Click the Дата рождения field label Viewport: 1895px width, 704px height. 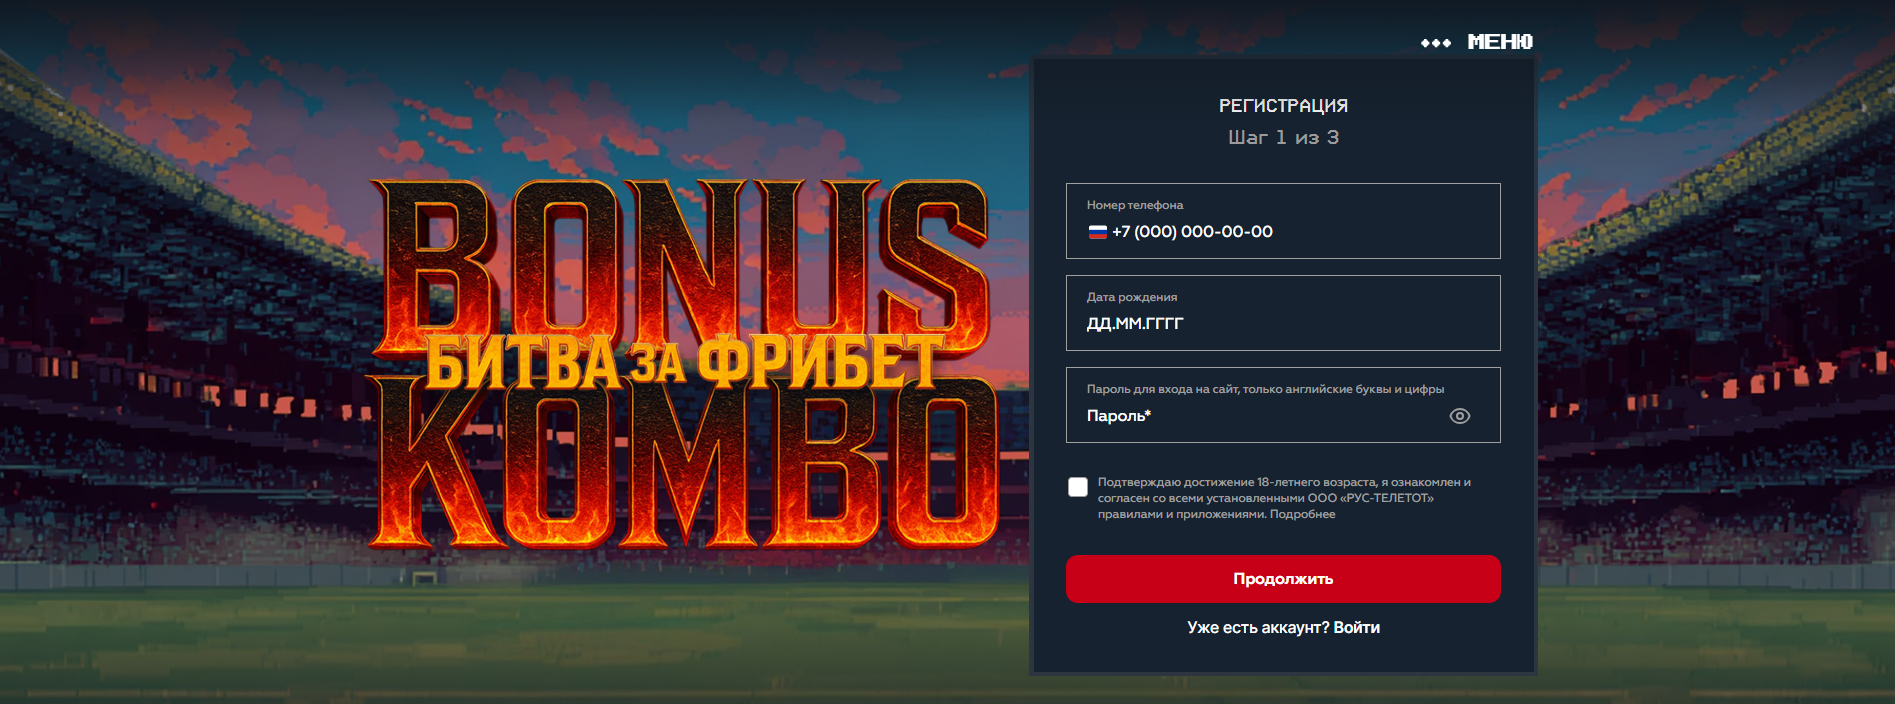coord(1132,297)
